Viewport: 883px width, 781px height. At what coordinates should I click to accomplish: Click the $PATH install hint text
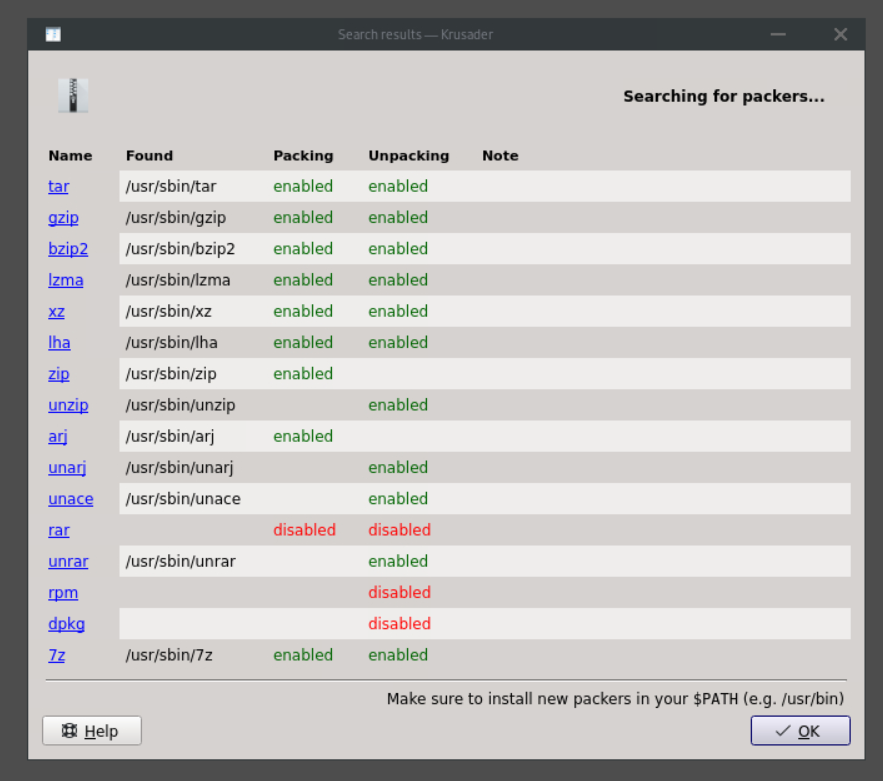(x=616, y=699)
